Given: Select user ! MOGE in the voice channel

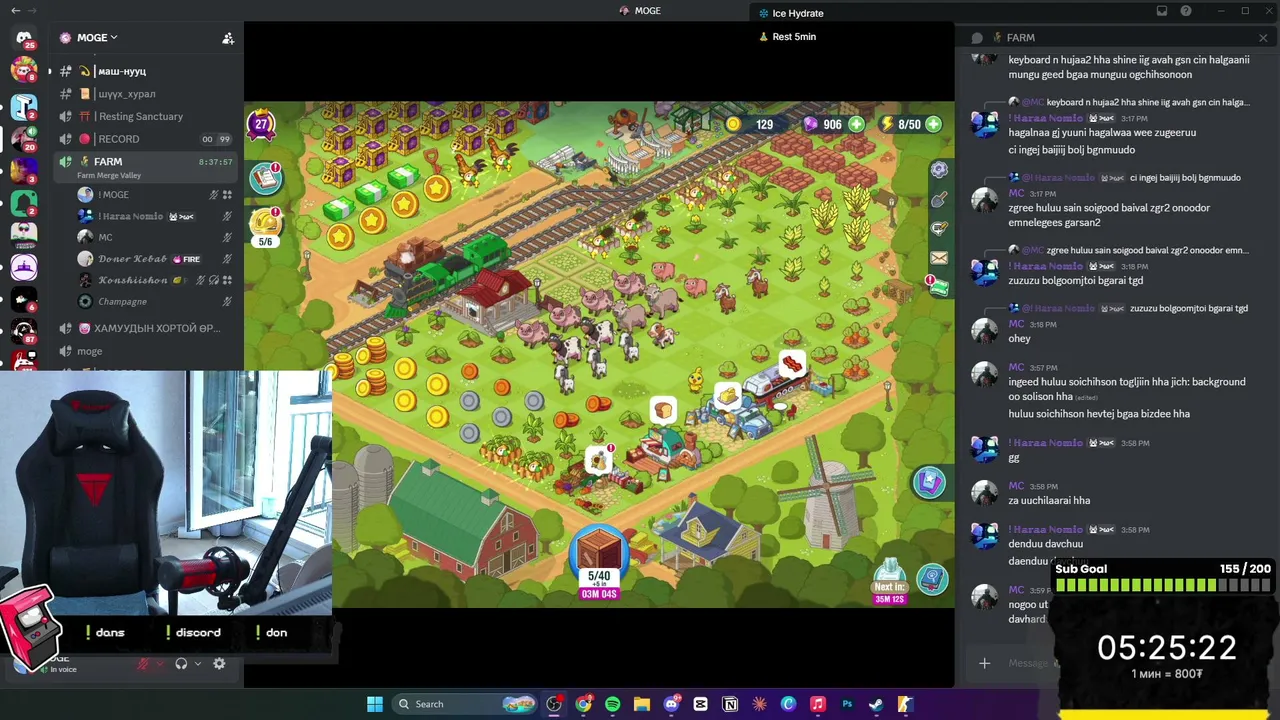Looking at the screenshot, I should pyautogui.click(x=154, y=195).
